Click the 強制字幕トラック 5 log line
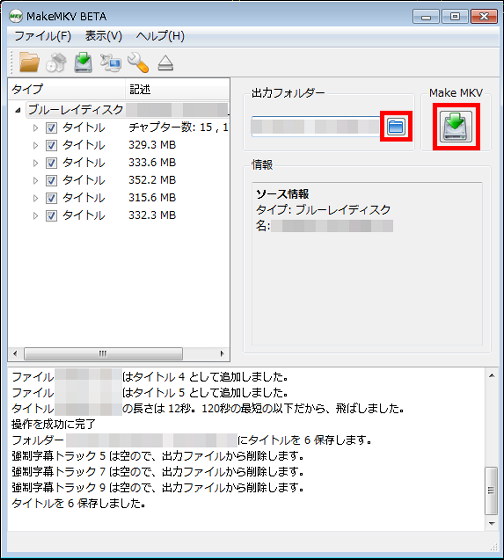Screen dimensions: 504x560 [158, 456]
